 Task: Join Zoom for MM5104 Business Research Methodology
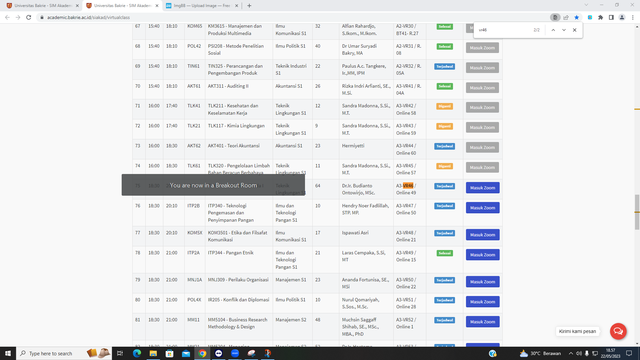click(x=482, y=322)
